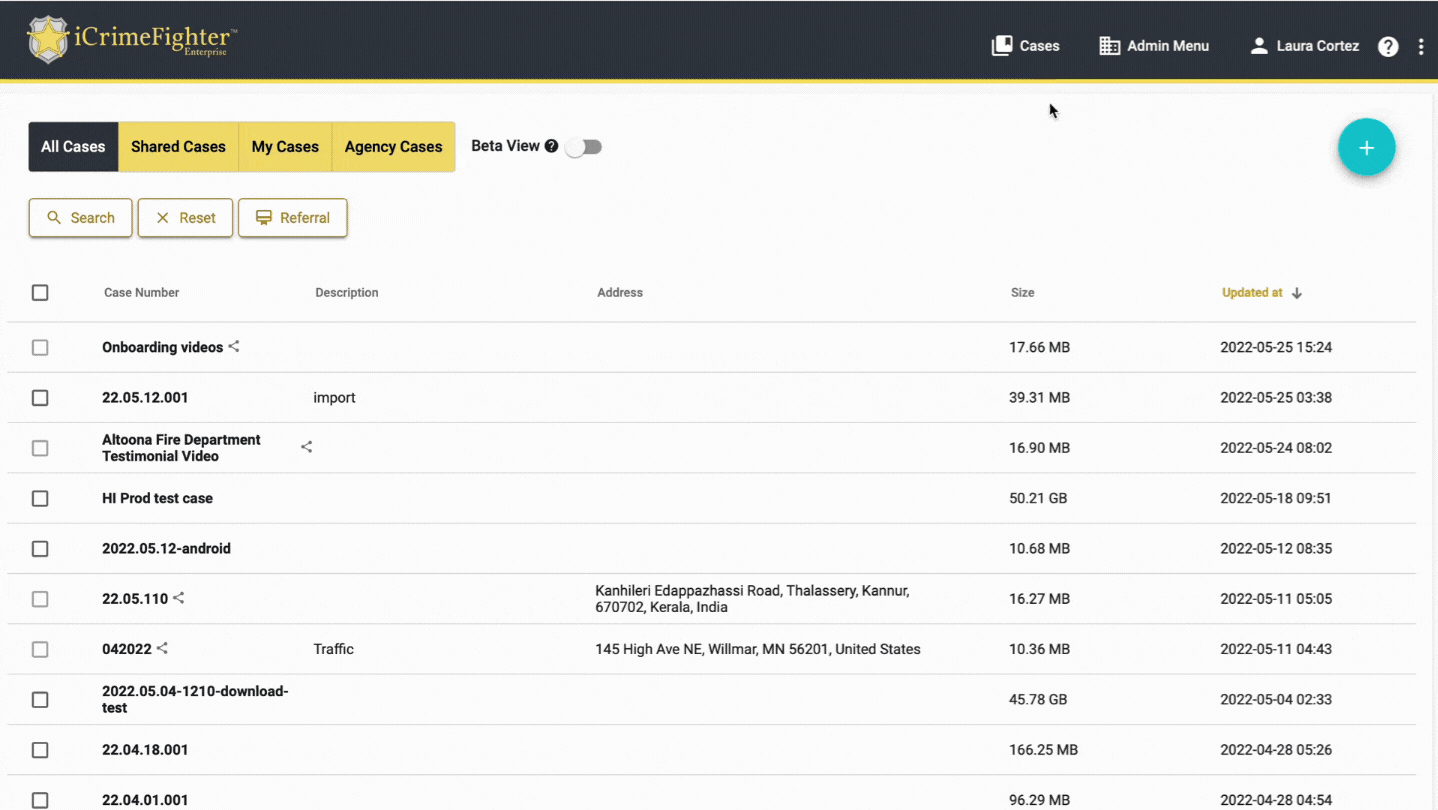Open case 22.05.110
The image size is (1438, 810).
pyautogui.click(x=135, y=599)
